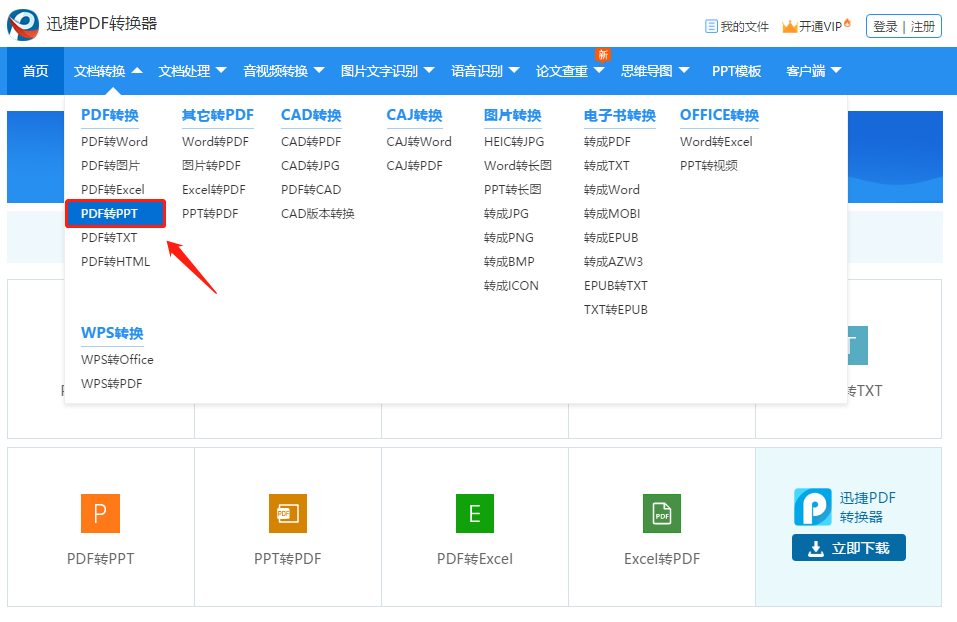Choose 图片转PDF in menu
Viewport: 957px width, 622px height.
click(211, 165)
